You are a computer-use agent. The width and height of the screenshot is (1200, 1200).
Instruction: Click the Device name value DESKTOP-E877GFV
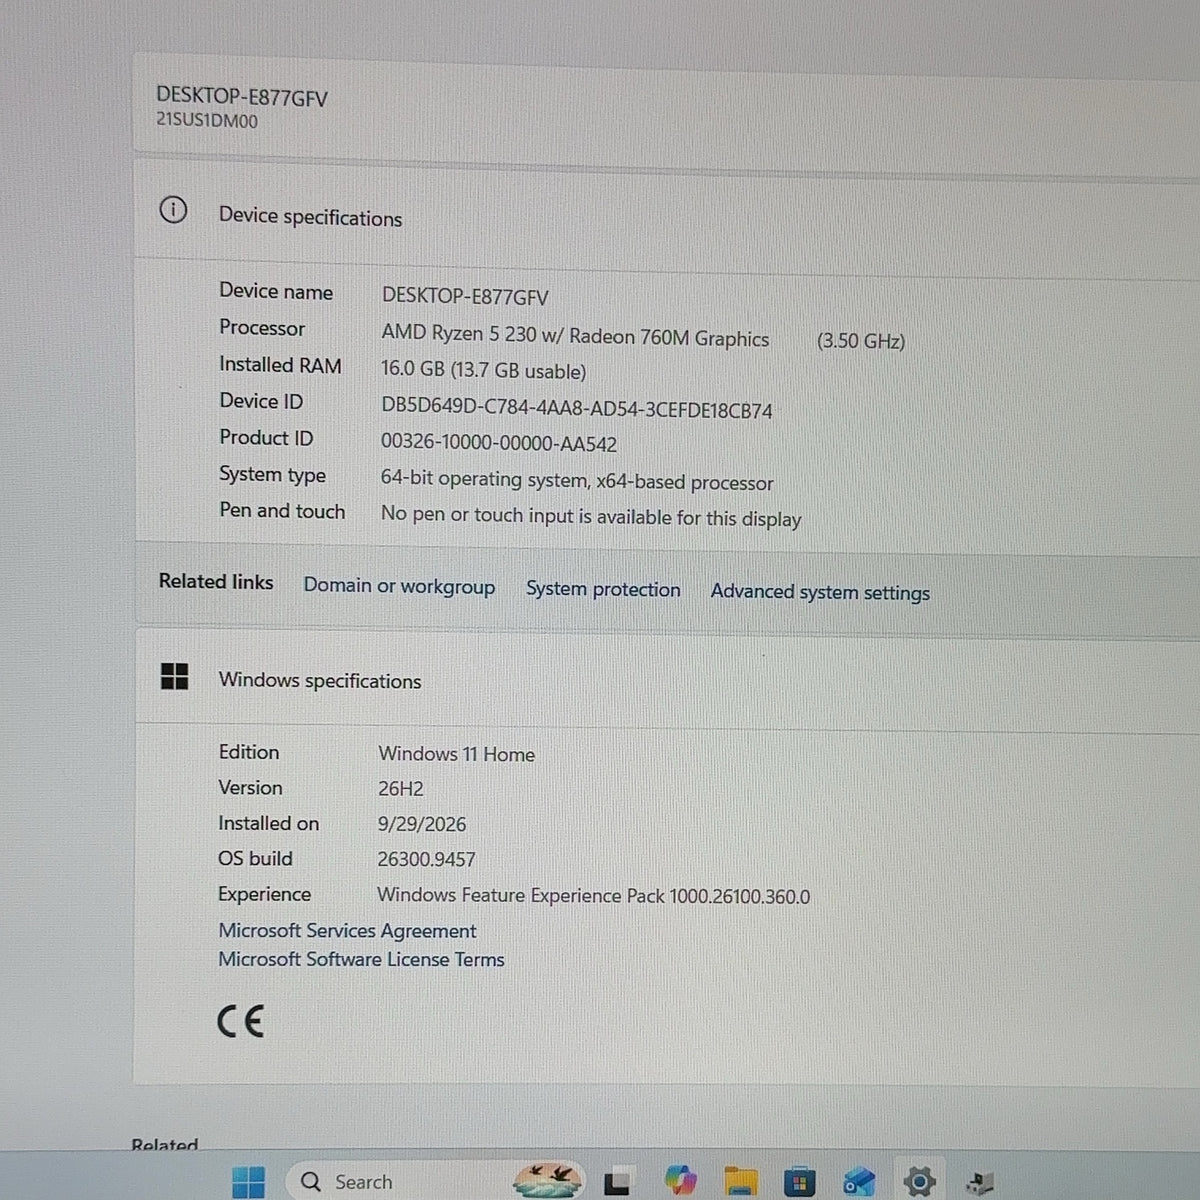tap(465, 297)
